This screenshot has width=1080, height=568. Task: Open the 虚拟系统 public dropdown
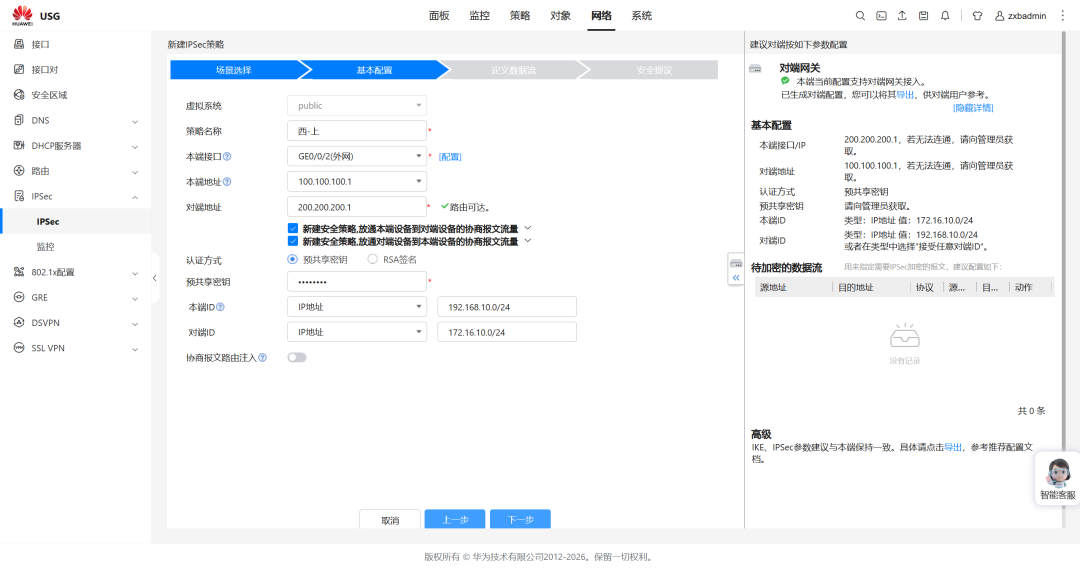[x=357, y=105]
